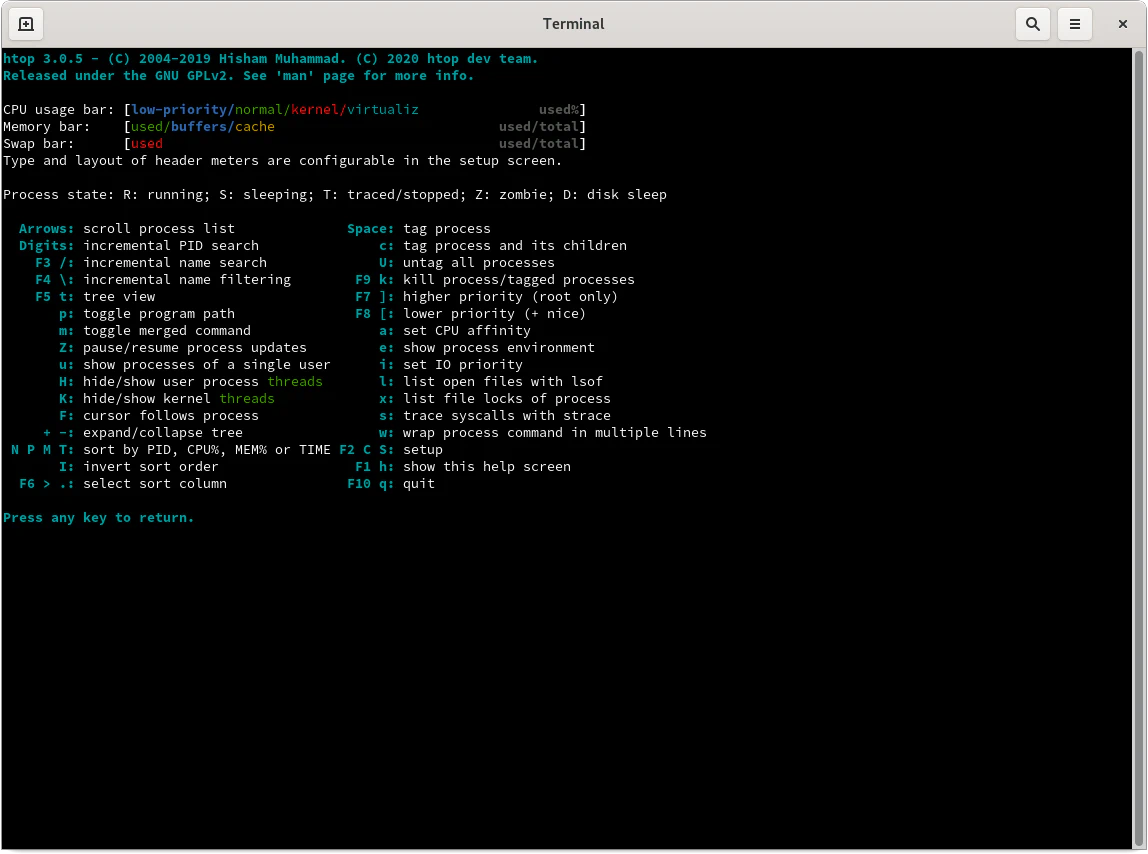Close the Terminal window
The width and height of the screenshot is (1148, 854).
1123,24
